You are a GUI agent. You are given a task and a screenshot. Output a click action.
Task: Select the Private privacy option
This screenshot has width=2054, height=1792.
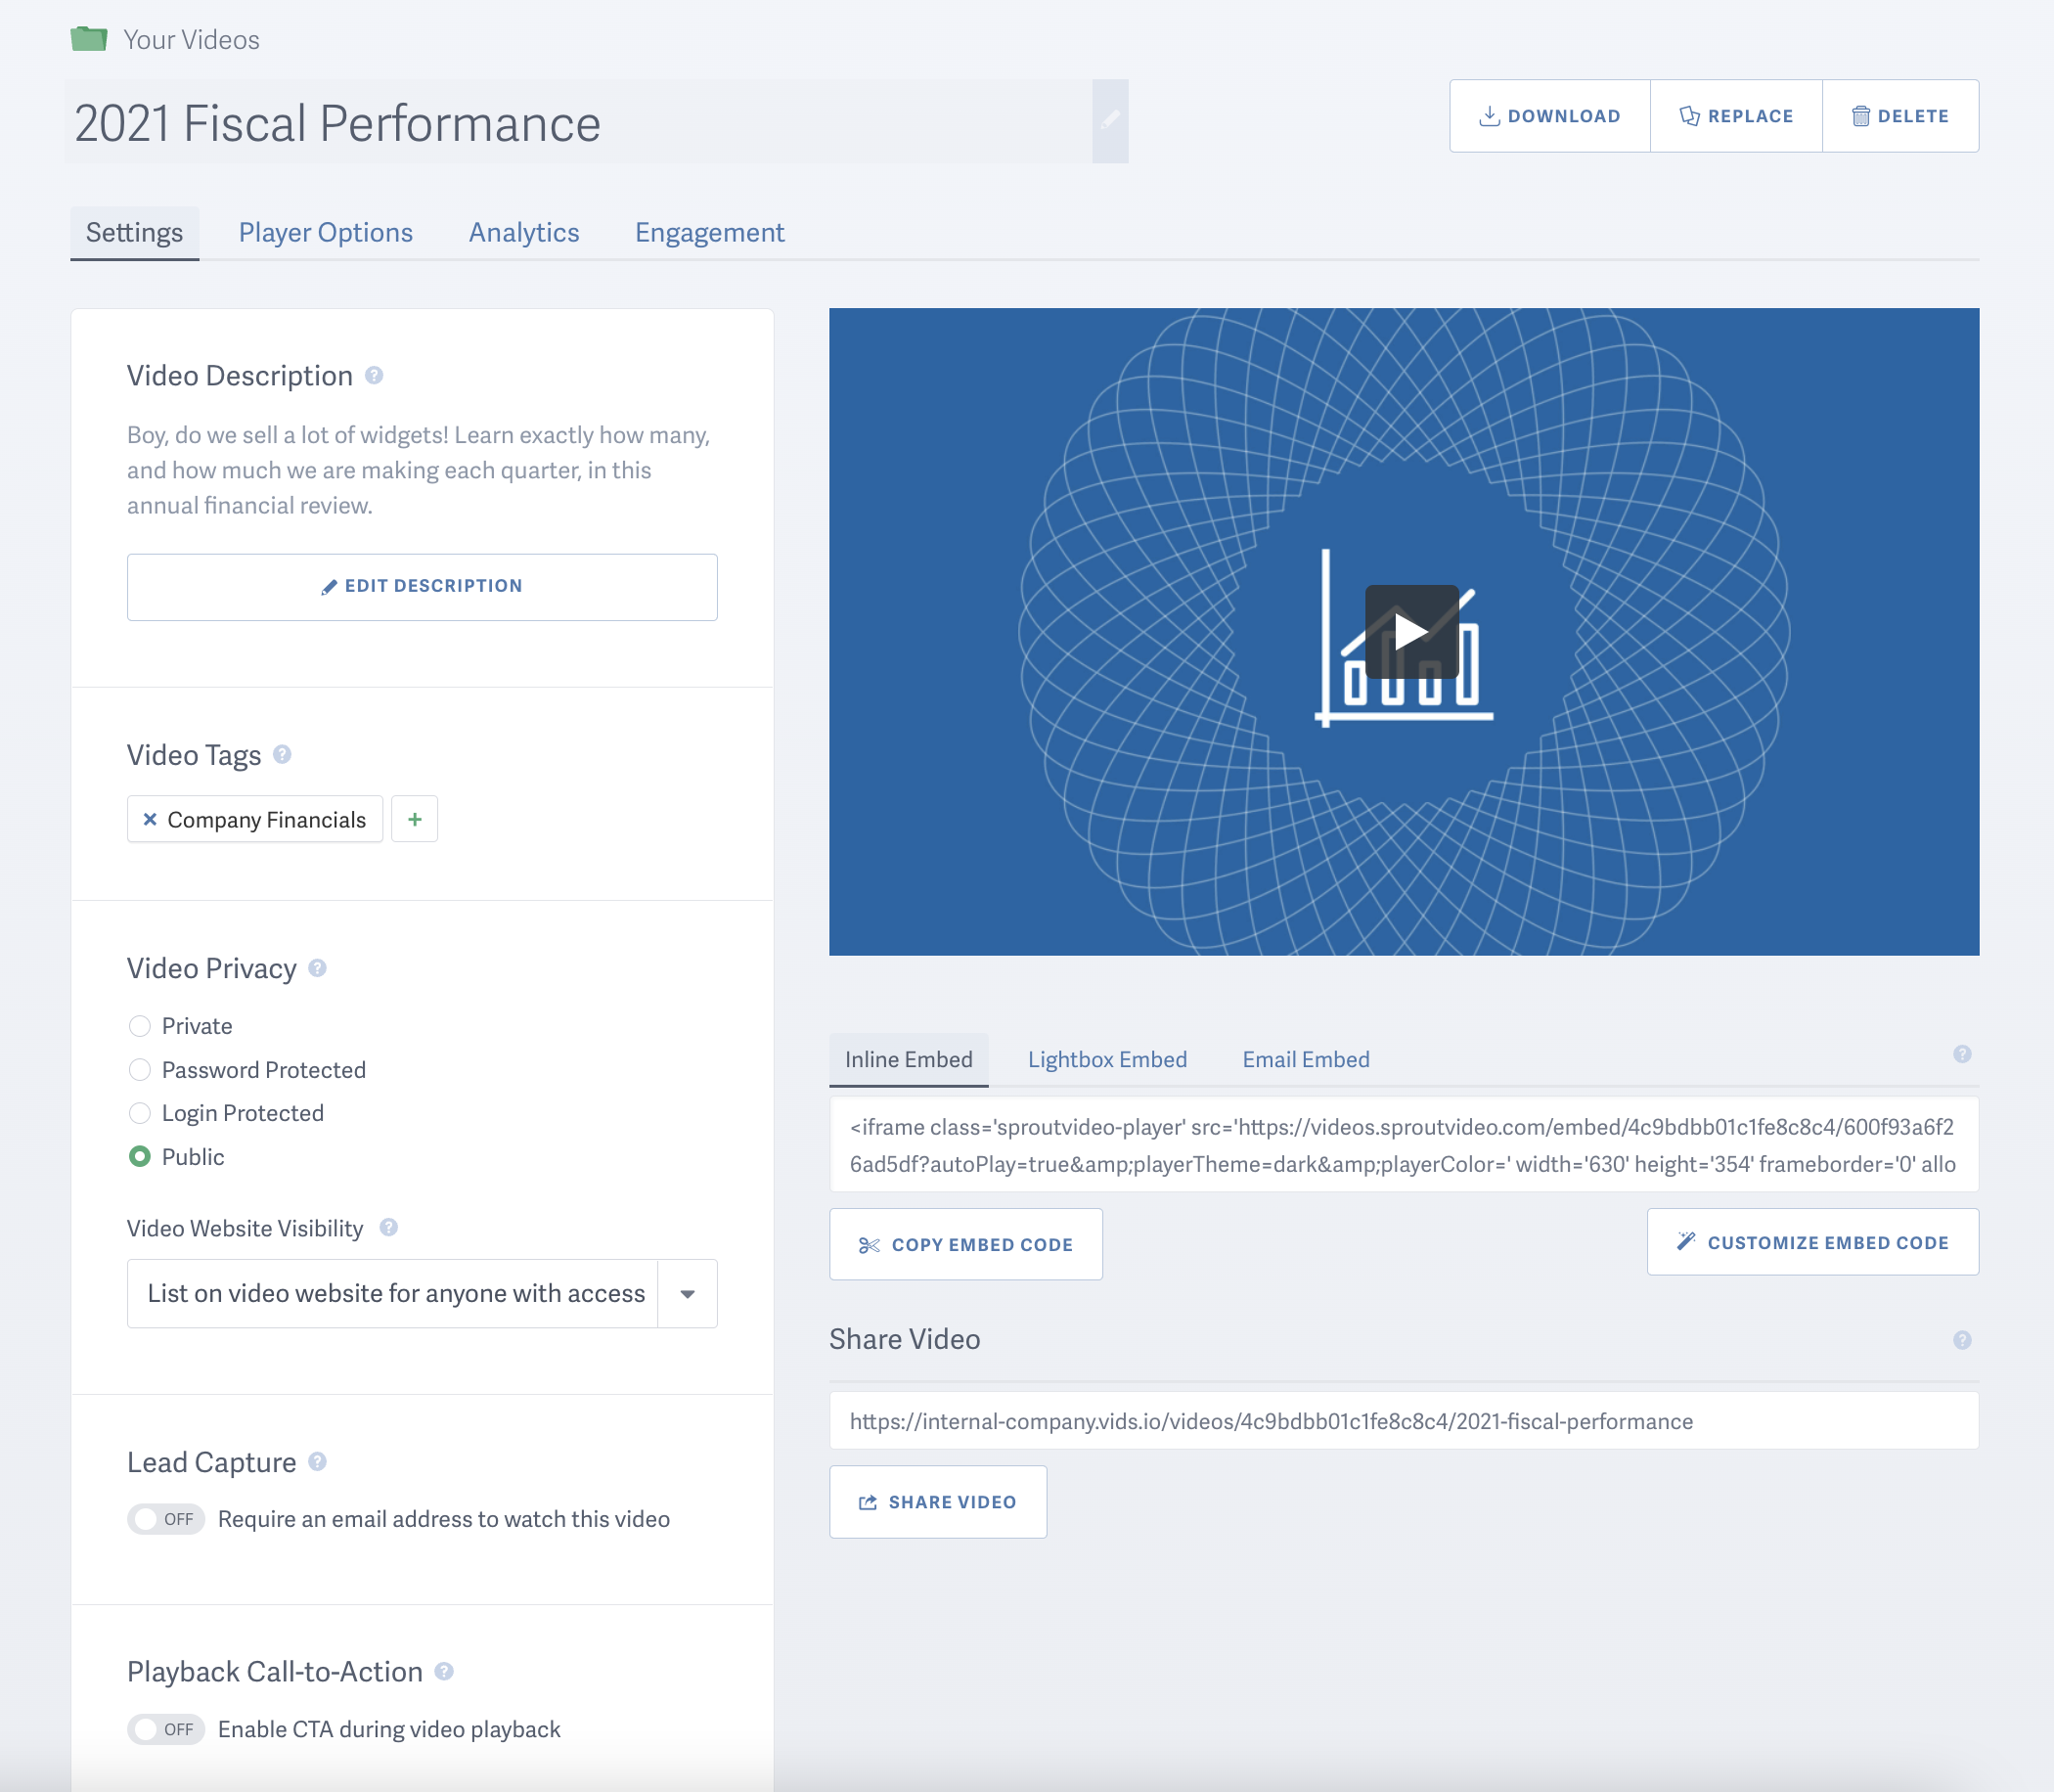tap(140, 1026)
